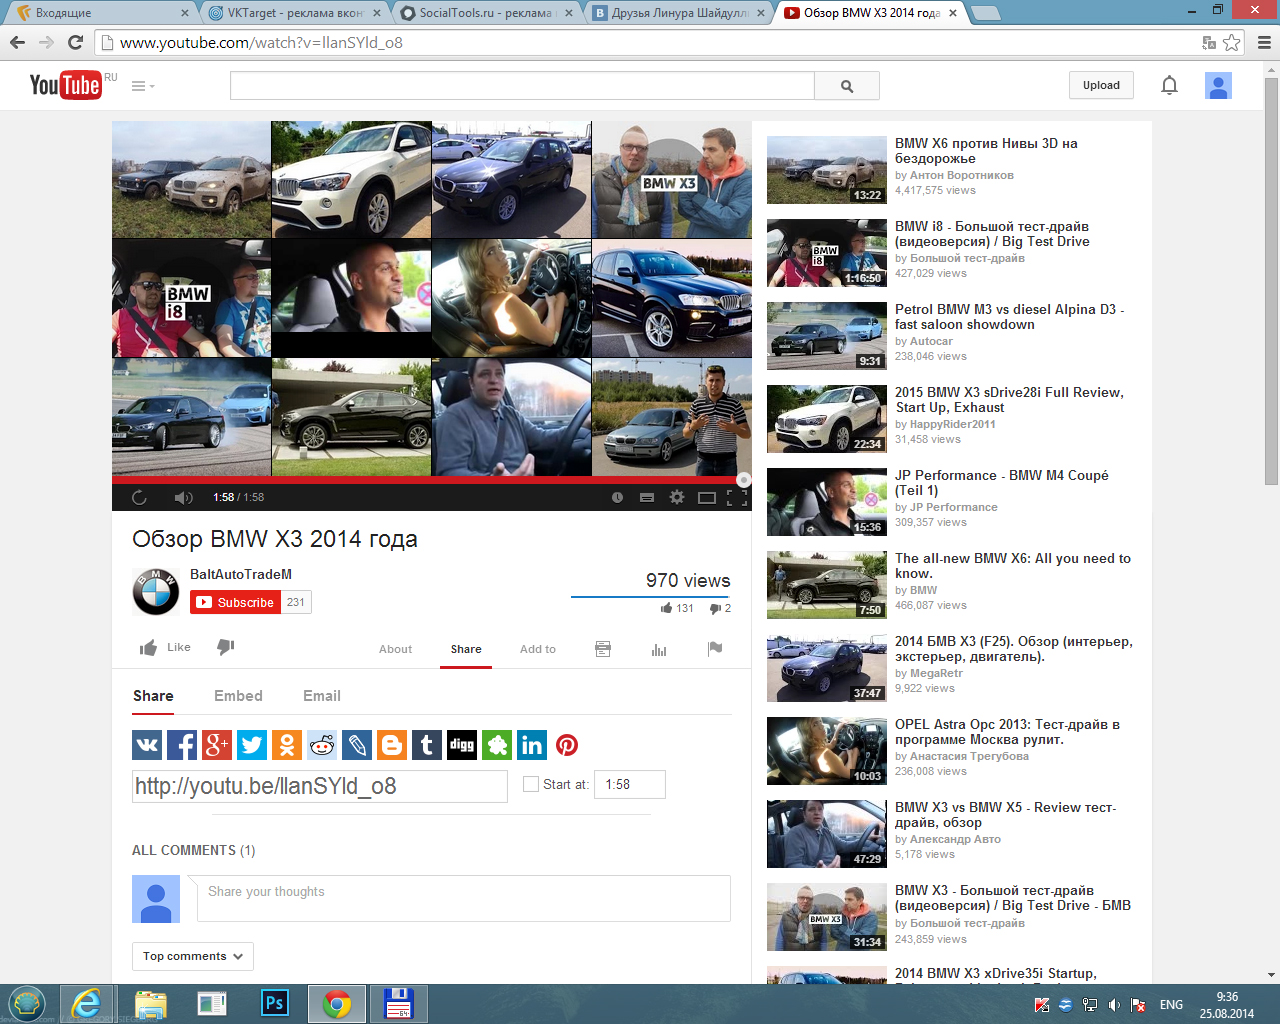The height and width of the screenshot is (1024, 1280).
Task: Share the video on Pinterest
Action: click(x=567, y=745)
